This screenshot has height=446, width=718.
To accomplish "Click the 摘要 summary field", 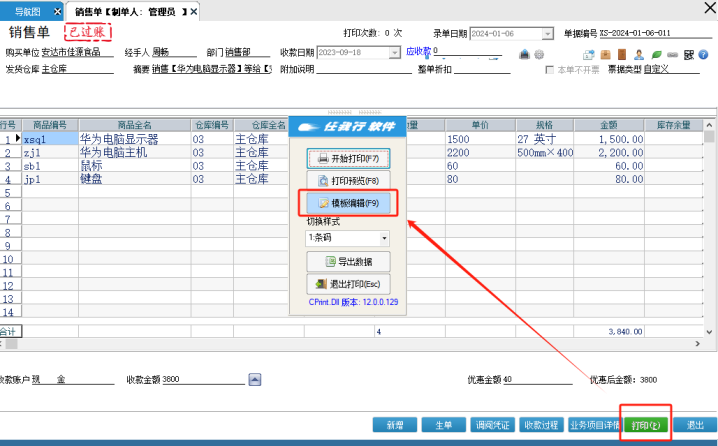I will click(212, 69).
